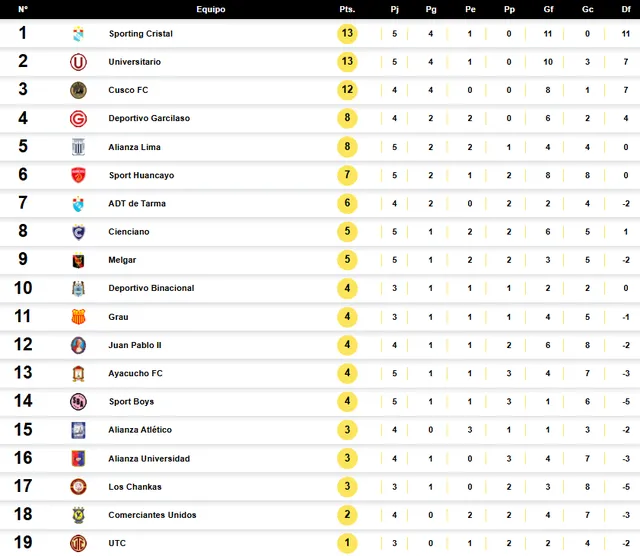Click the Pts. column header
The height and width of the screenshot is (556, 640).
347,9
